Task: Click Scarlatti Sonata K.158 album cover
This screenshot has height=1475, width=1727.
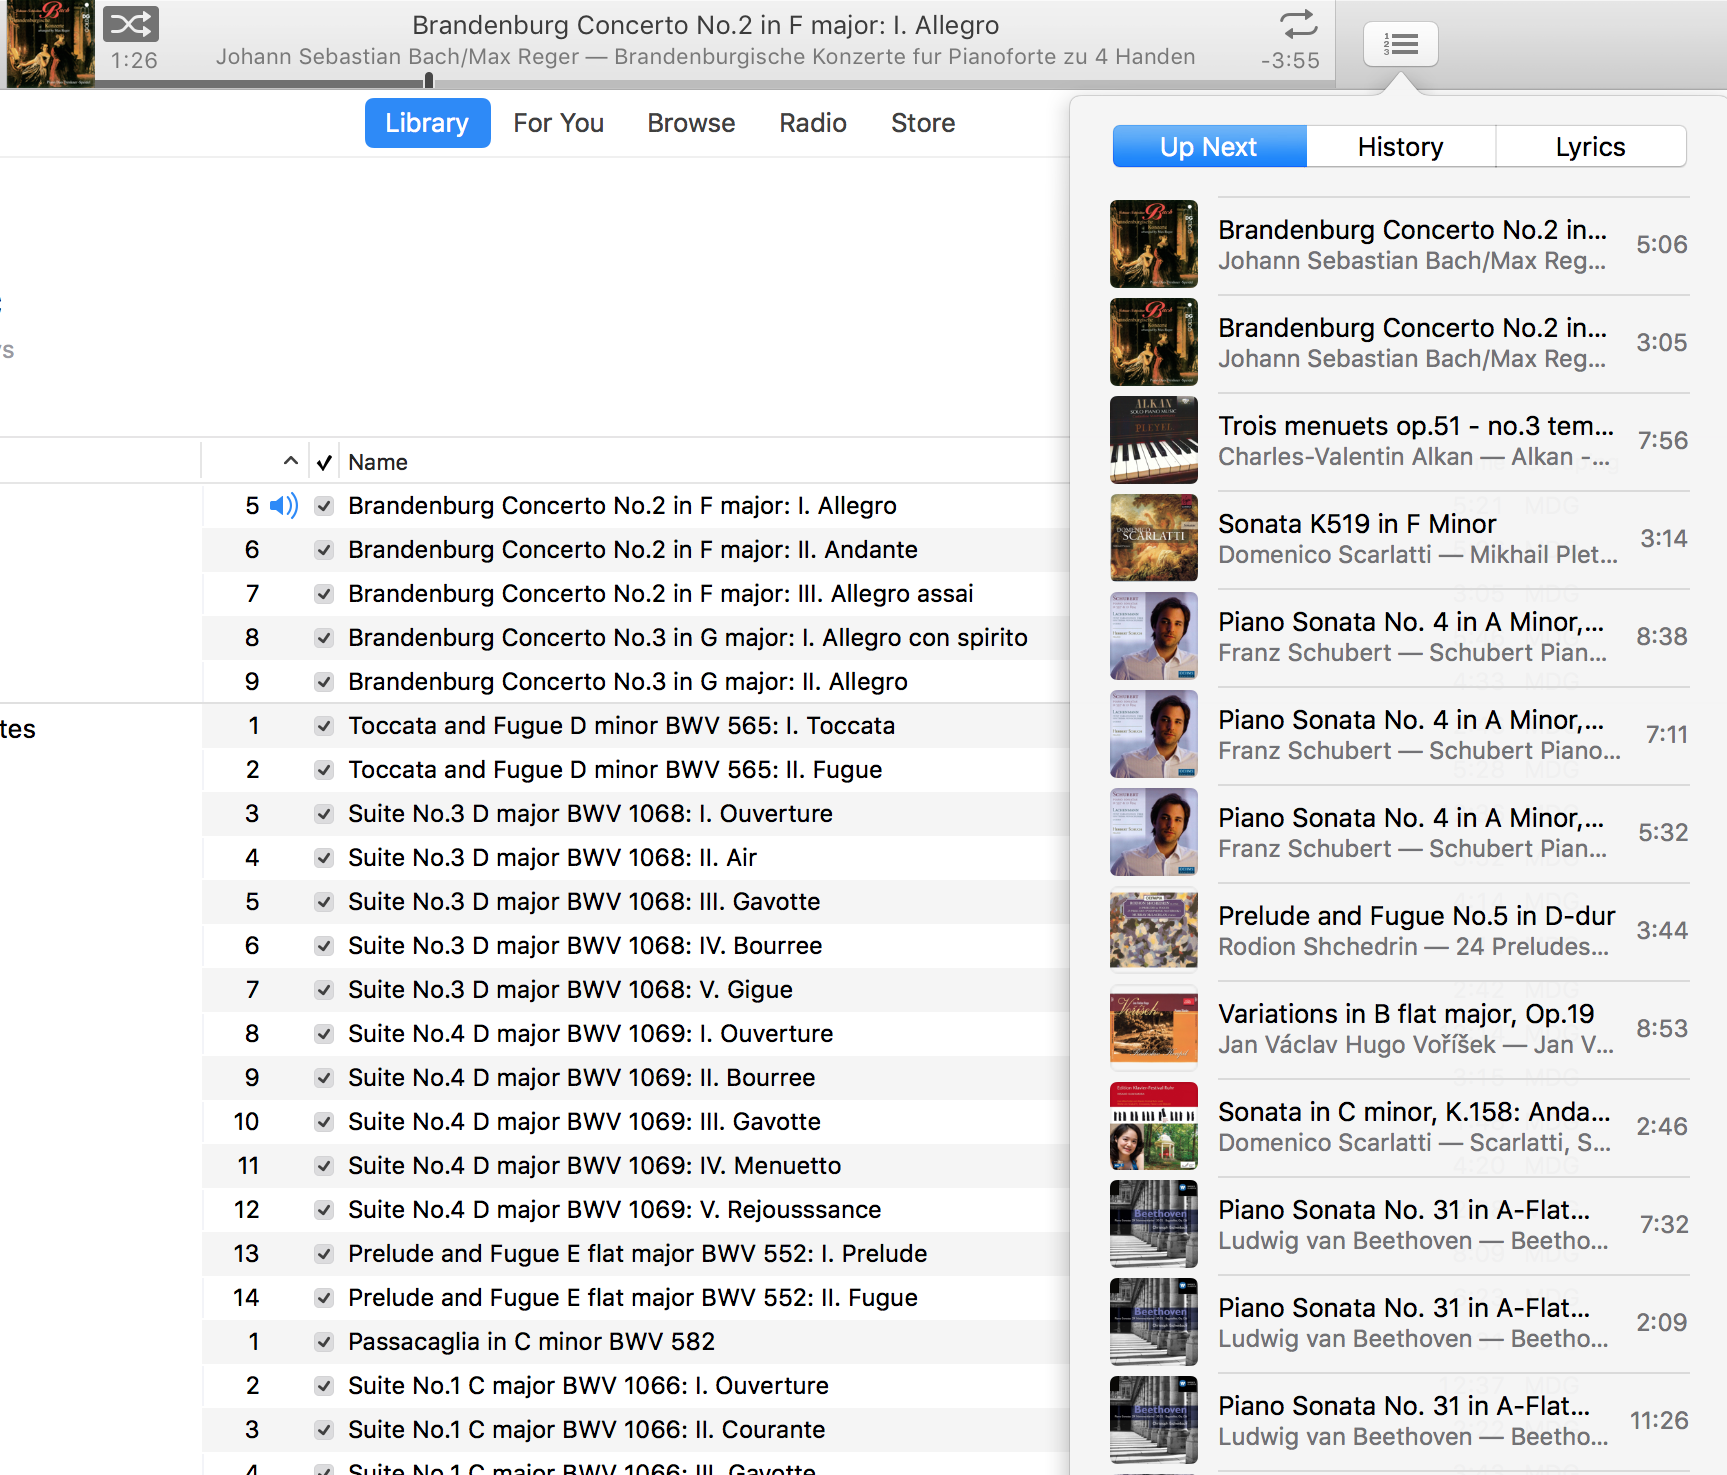Action: click(1154, 1126)
